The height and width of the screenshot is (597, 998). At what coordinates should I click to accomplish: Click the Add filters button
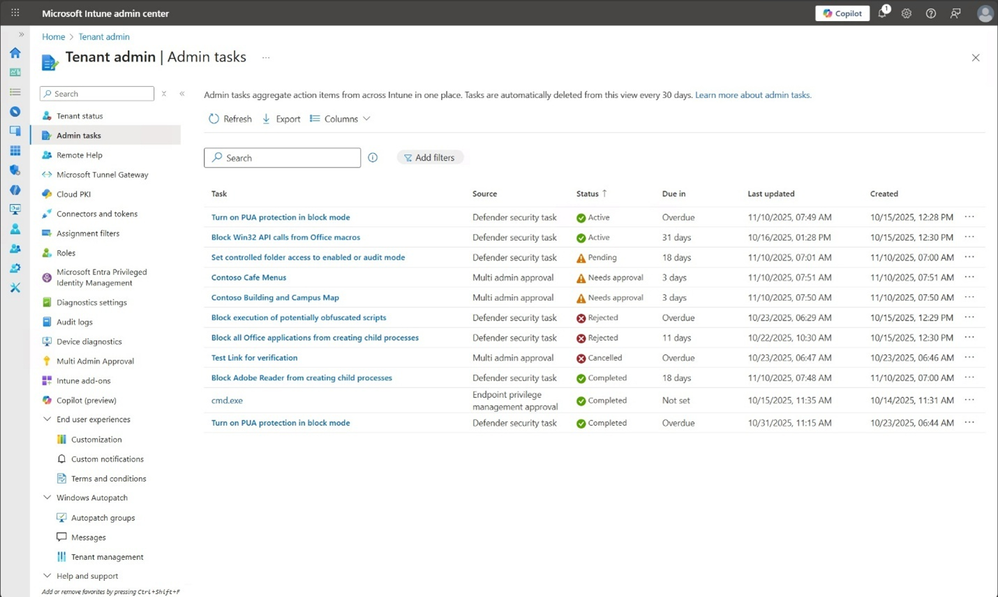click(430, 157)
